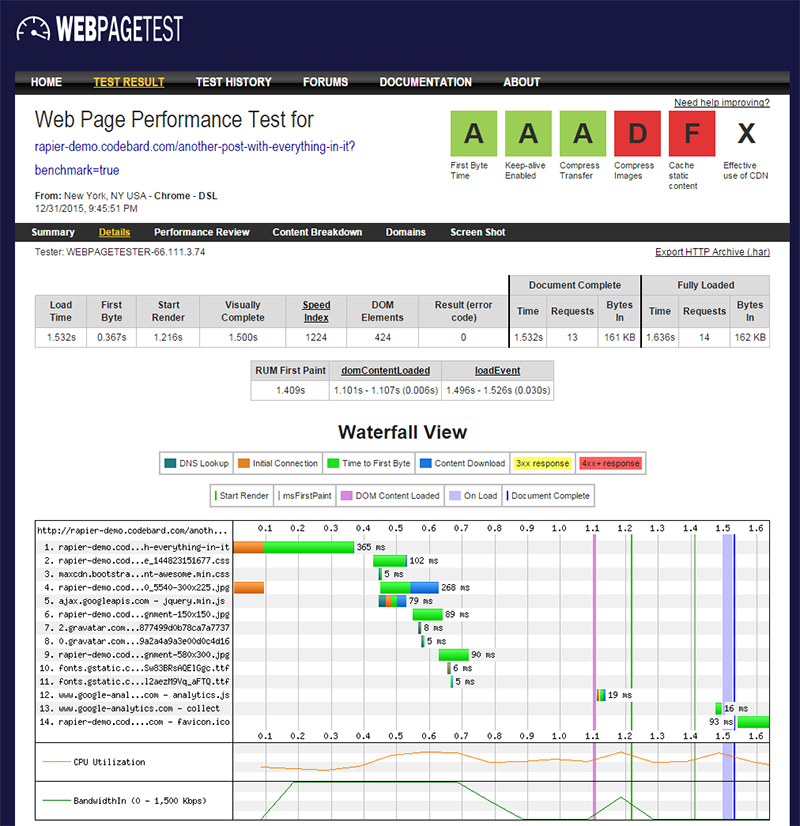Click the DNS Lookup legend color swatch
The height and width of the screenshot is (826, 800).
click(170, 464)
